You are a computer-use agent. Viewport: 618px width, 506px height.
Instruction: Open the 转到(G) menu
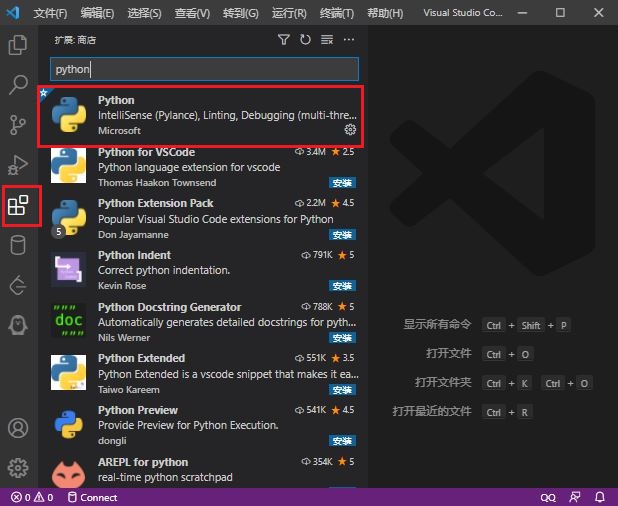240,13
